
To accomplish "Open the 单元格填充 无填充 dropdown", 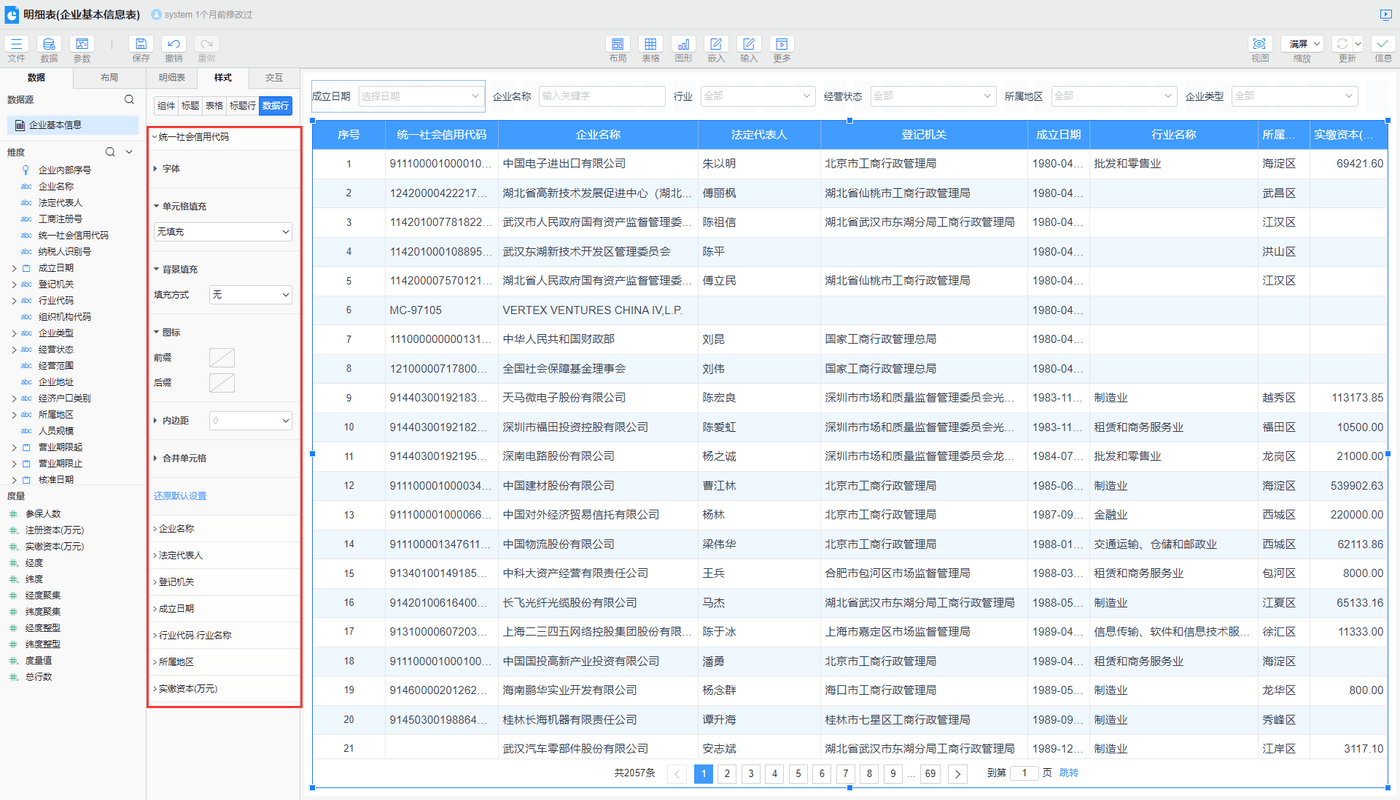I will pos(223,232).
